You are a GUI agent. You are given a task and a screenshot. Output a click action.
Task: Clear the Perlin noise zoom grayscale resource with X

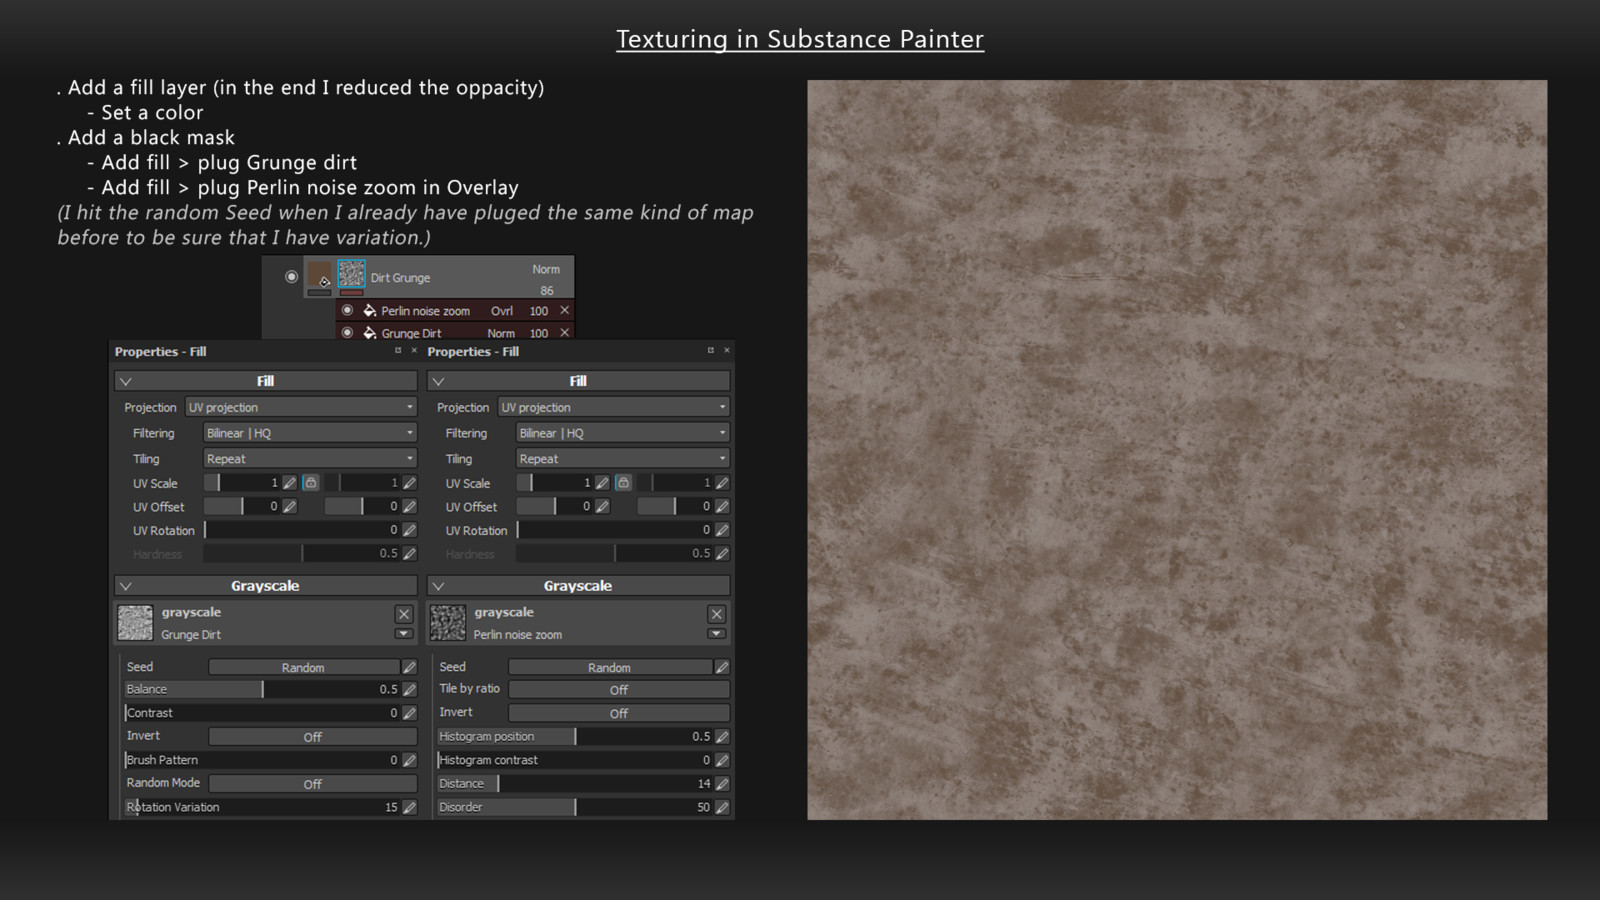tap(716, 614)
